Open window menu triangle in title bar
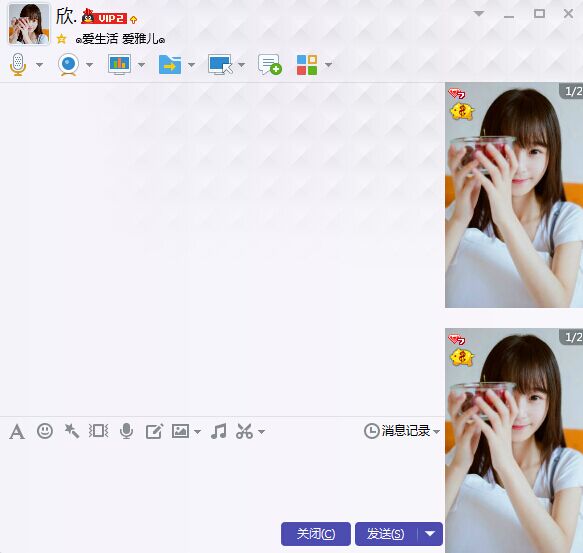The width and height of the screenshot is (583, 553). click(479, 14)
